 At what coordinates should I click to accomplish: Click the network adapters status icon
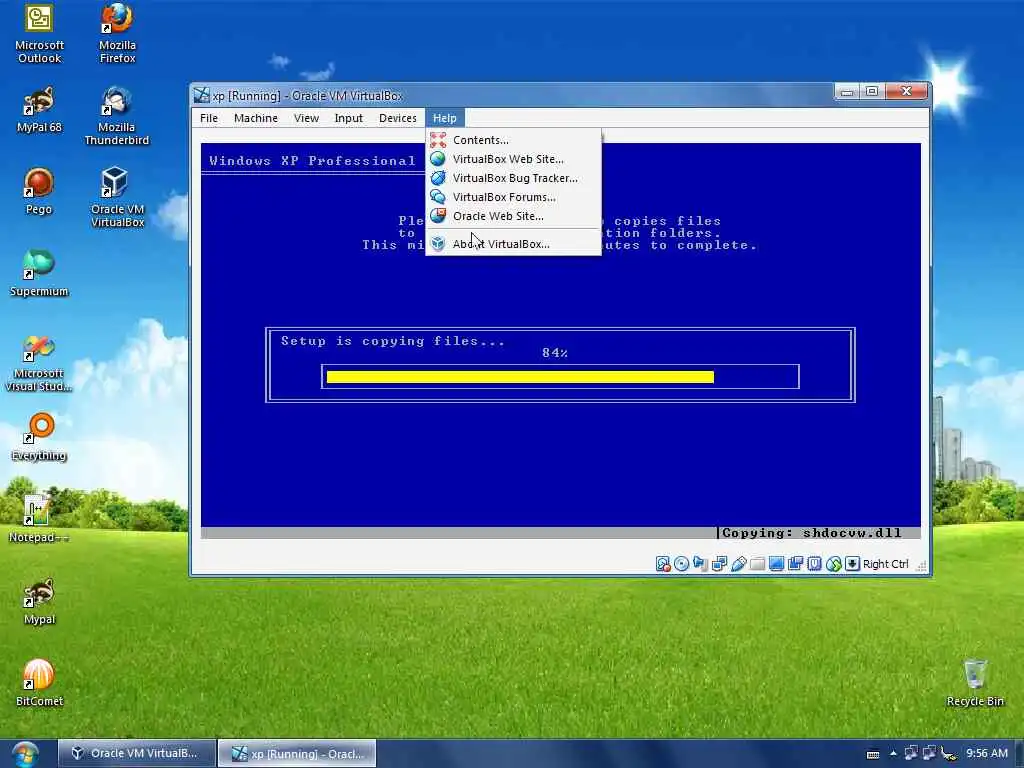point(719,564)
